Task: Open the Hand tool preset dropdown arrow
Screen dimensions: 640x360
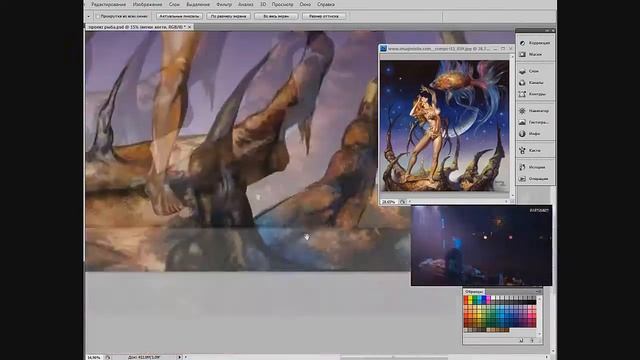Action: click(x=89, y=16)
